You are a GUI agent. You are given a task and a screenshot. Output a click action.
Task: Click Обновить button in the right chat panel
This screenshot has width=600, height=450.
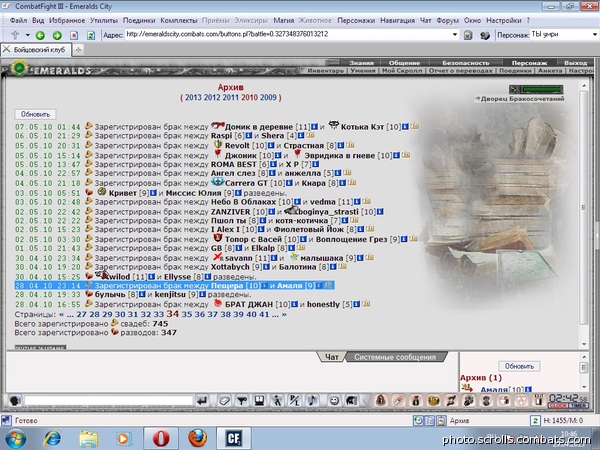[x=519, y=366]
